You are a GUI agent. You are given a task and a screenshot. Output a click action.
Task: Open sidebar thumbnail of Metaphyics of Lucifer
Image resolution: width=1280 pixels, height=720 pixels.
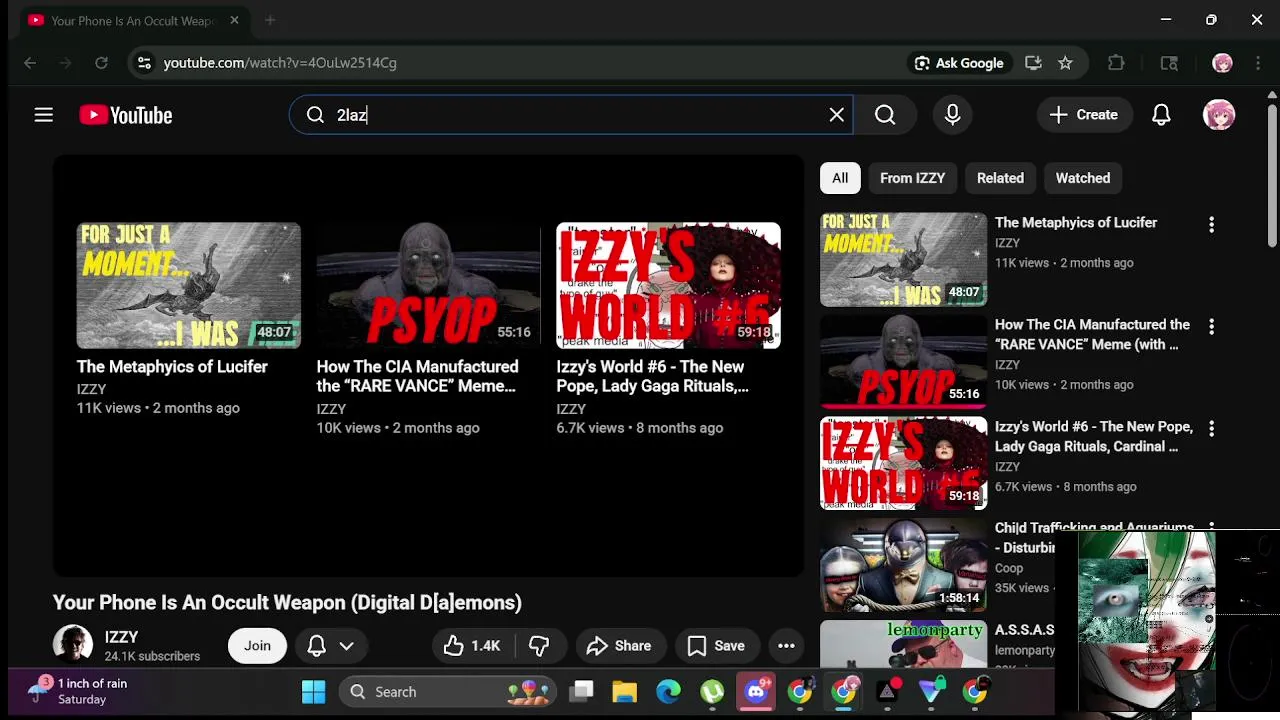coord(903,259)
